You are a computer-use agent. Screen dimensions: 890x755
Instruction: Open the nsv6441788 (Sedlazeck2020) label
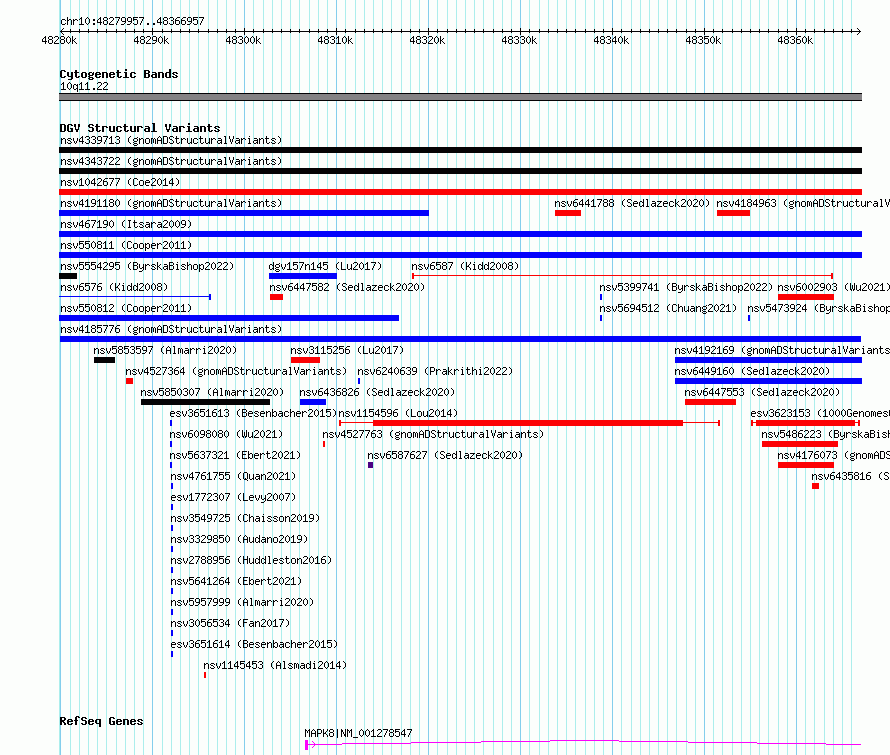pos(632,203)
